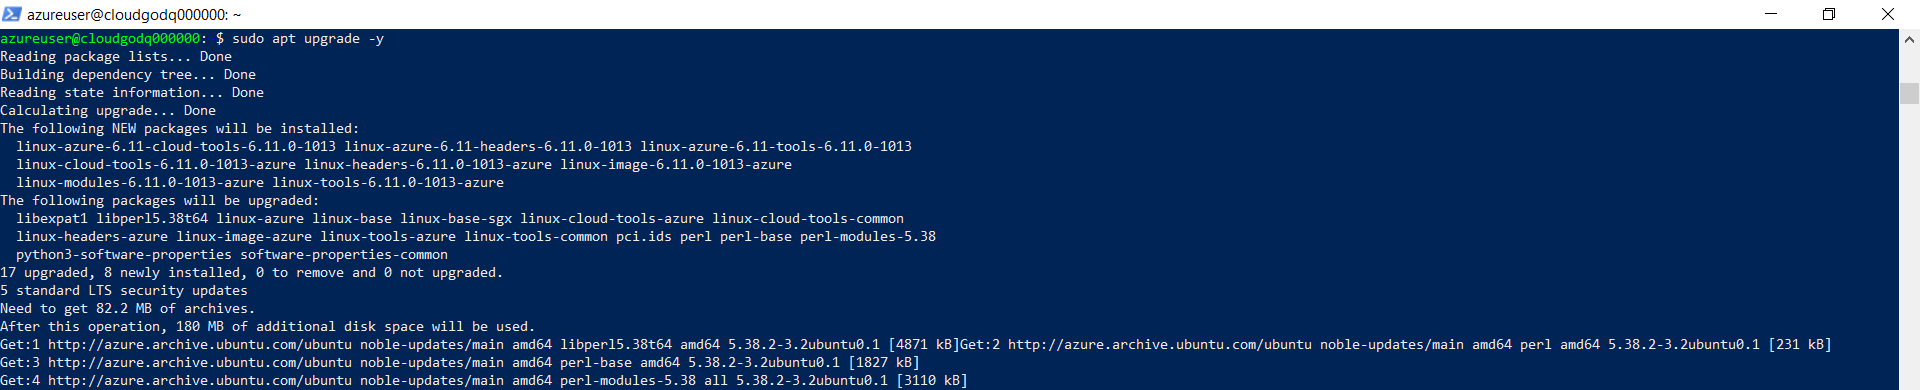Close the azureuser terminal window
This screenshot has width=1920, height=390.
[x=1888, y=14]
